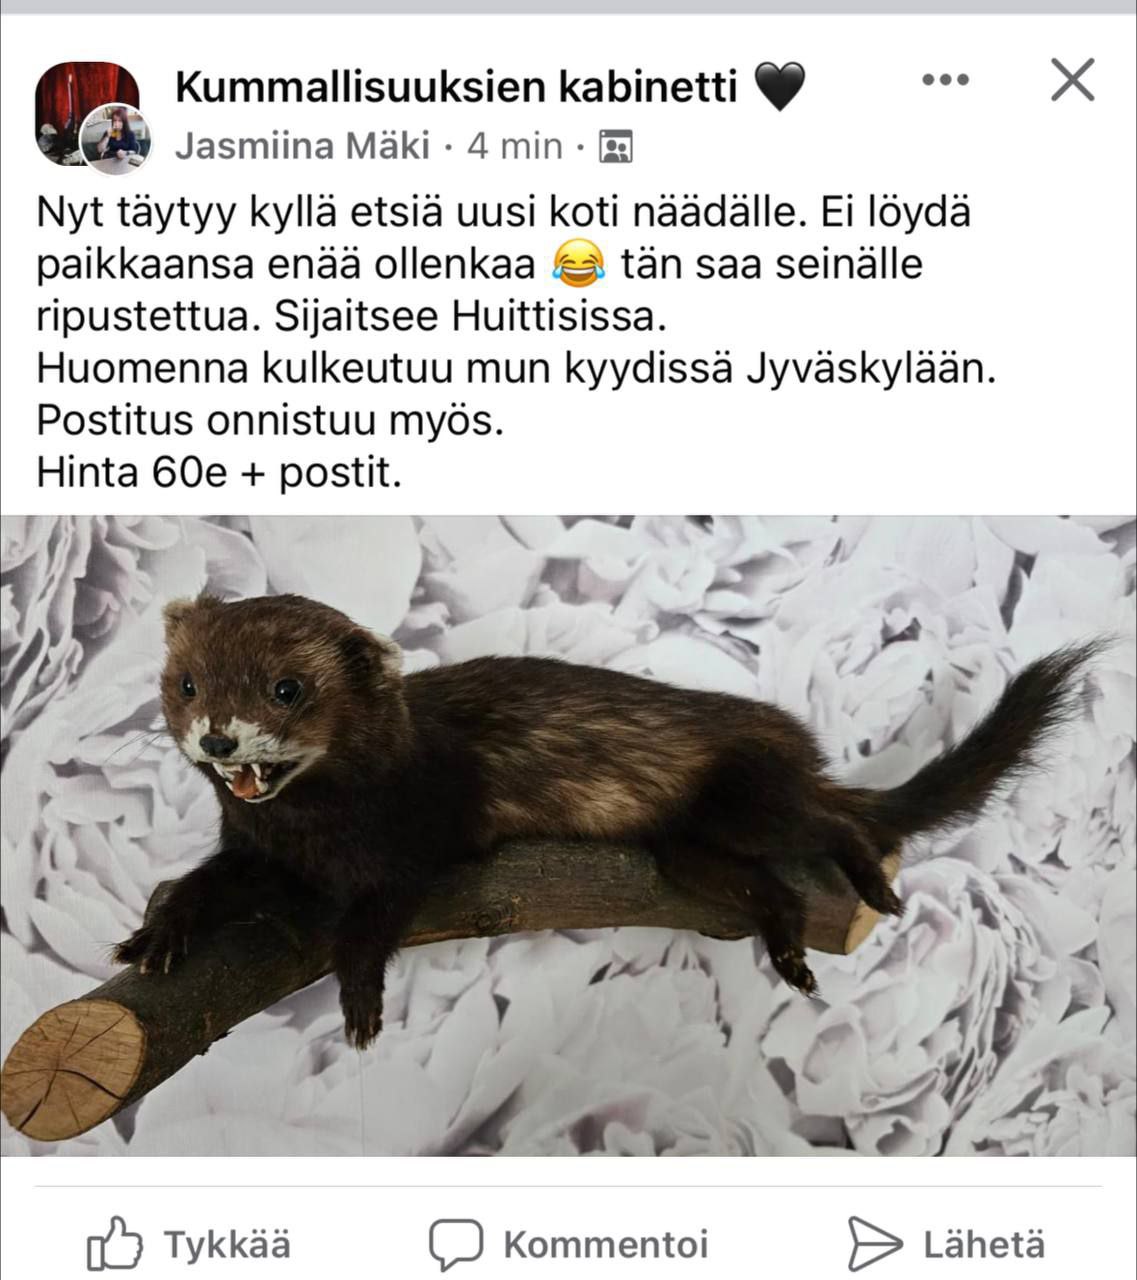This screenshot has height=1280, width=1137.
Task: Open the Kummallisuuksien kabinetti group title
Action: click(456, 87)
